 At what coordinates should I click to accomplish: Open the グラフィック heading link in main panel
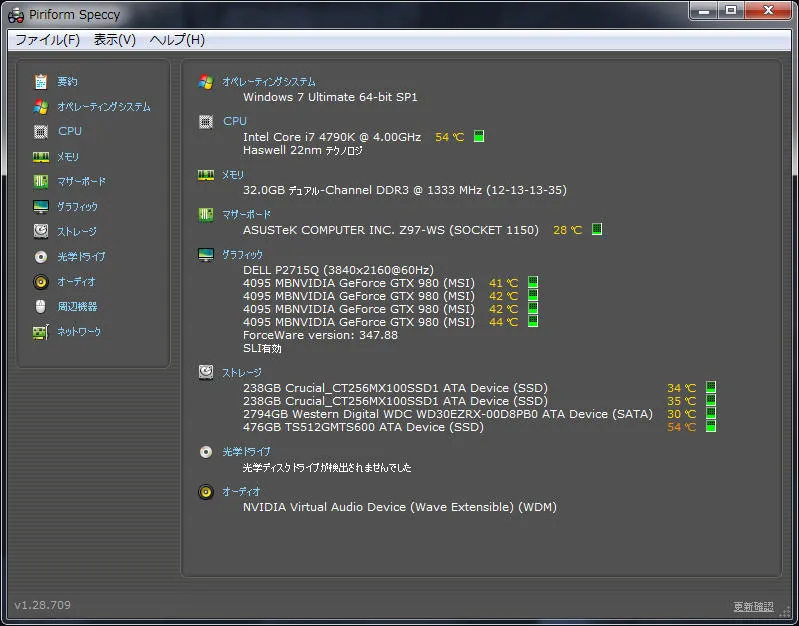tap(242, 254)
